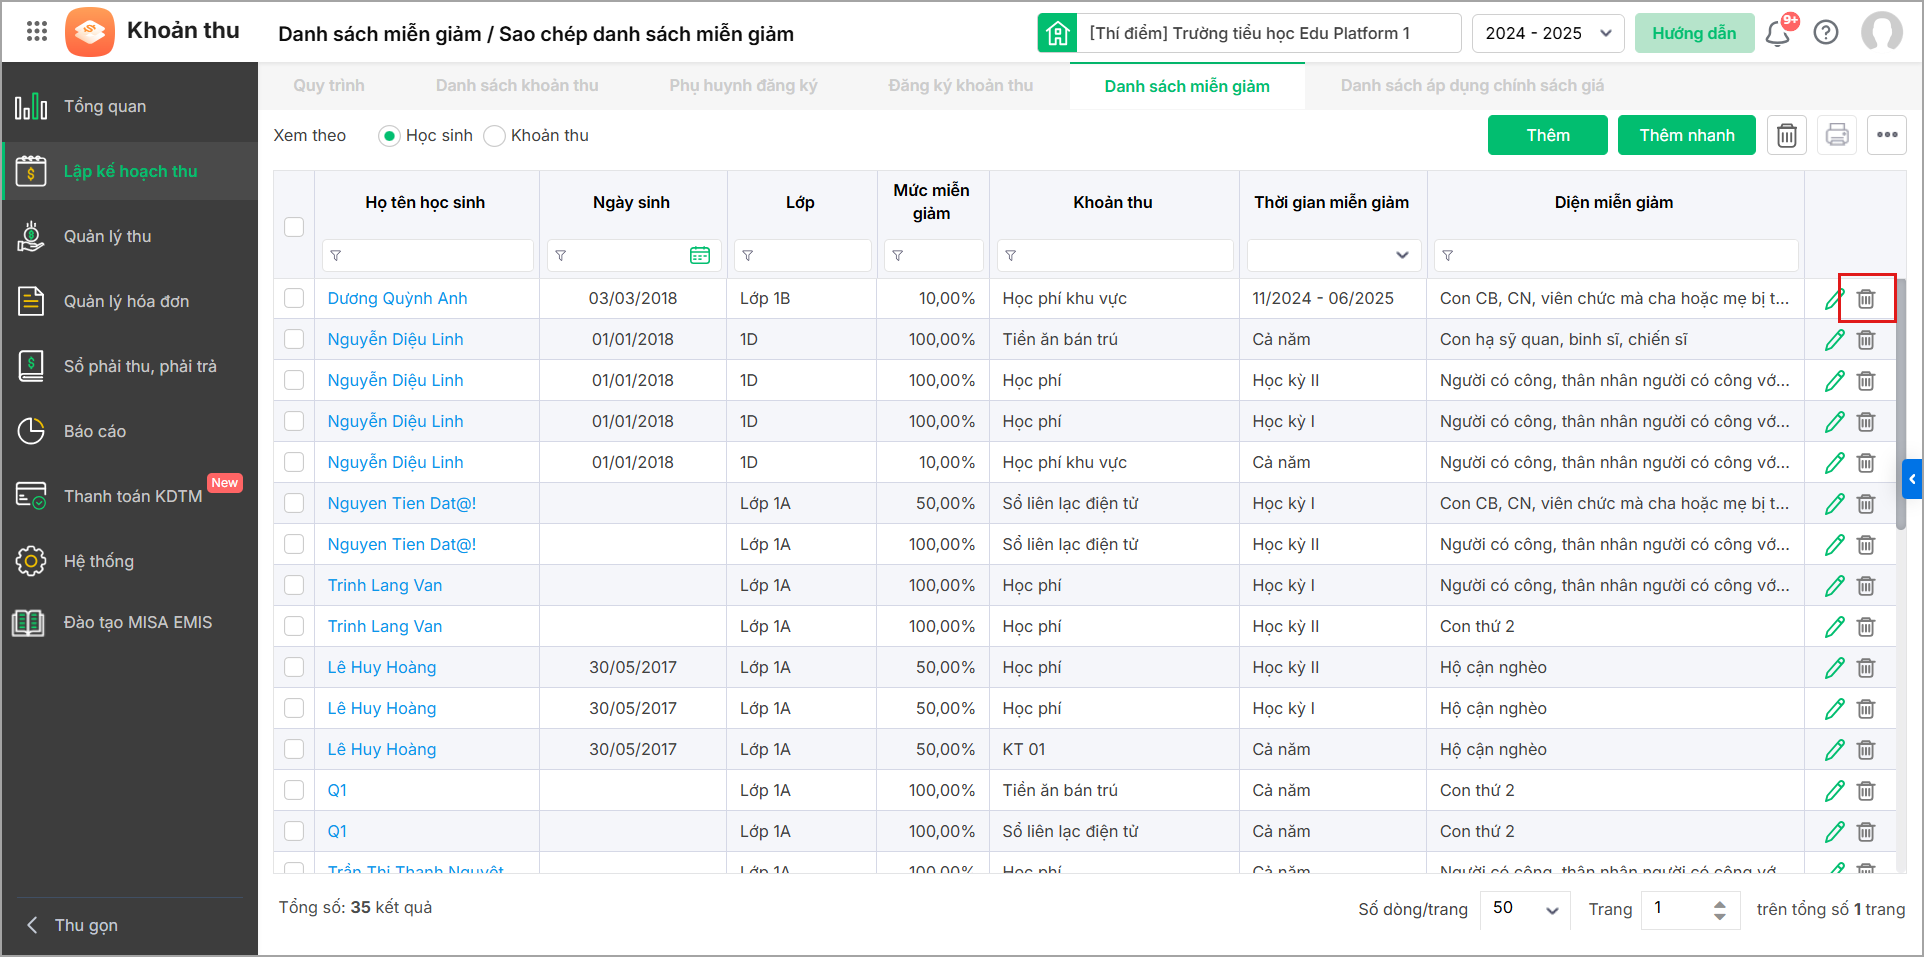1924x957 pixels.
Task: Switch to the Danh sách khoản thu tab
Action: coord(517,86)
